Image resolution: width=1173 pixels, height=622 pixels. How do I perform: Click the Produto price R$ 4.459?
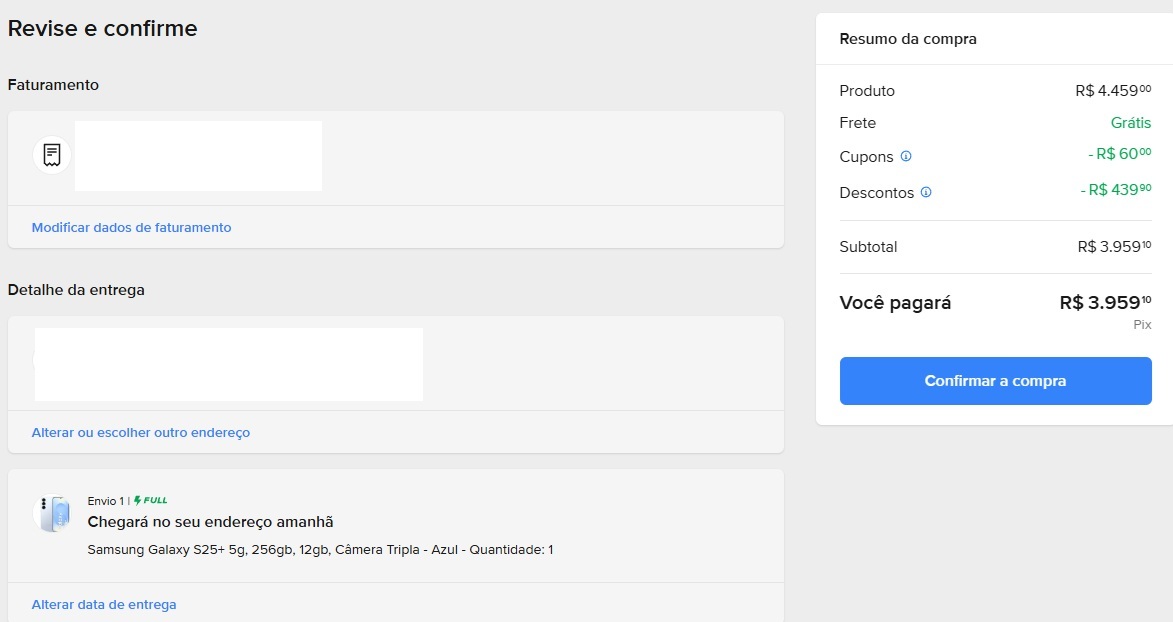pyautogui.click(x=1112, y=91)
